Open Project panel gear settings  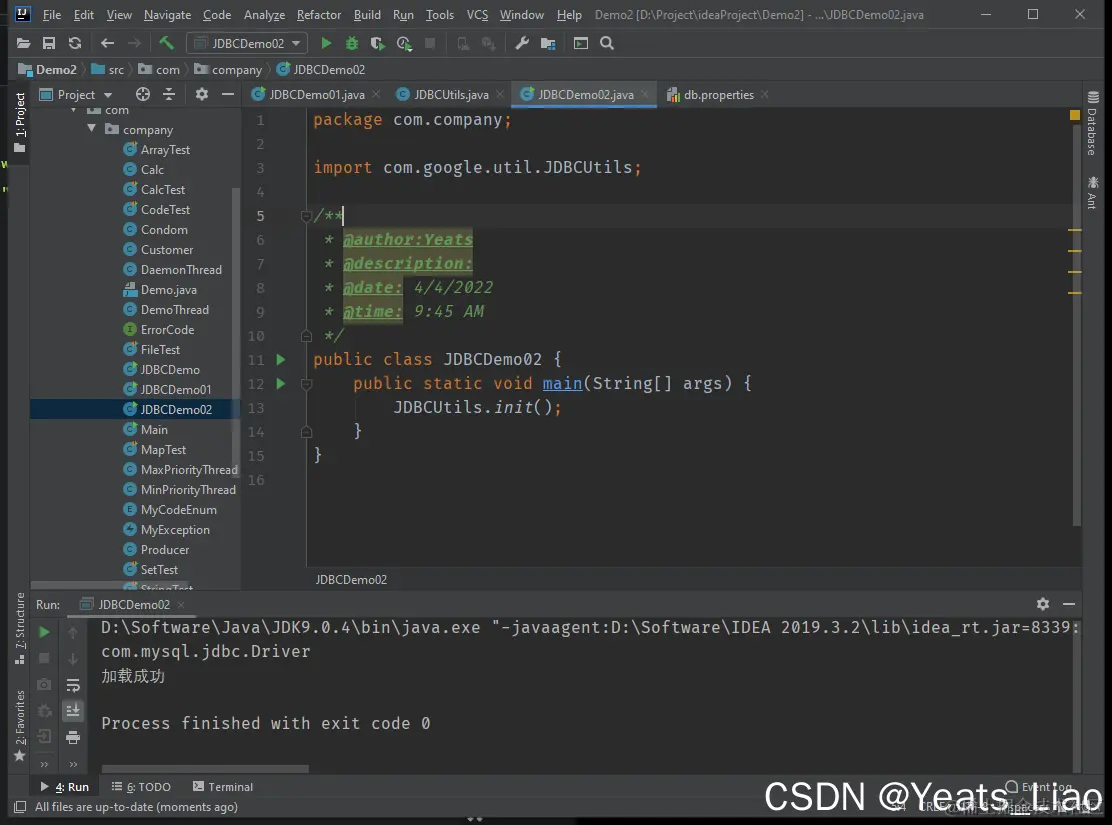(202, 94)
